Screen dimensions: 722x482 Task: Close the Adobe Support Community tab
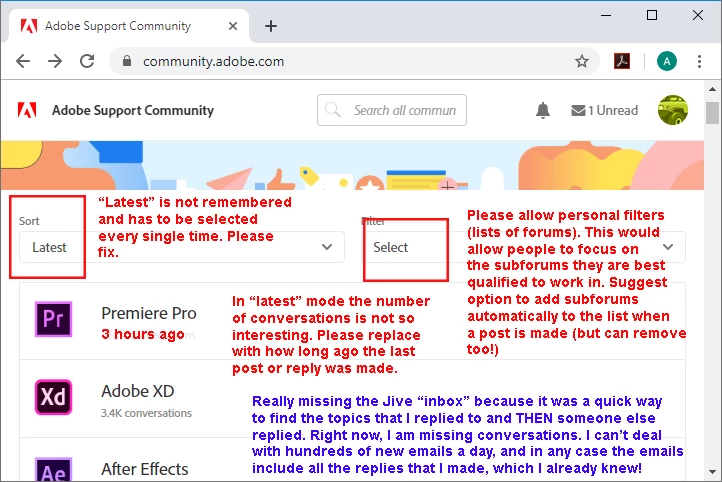(233, 26)
